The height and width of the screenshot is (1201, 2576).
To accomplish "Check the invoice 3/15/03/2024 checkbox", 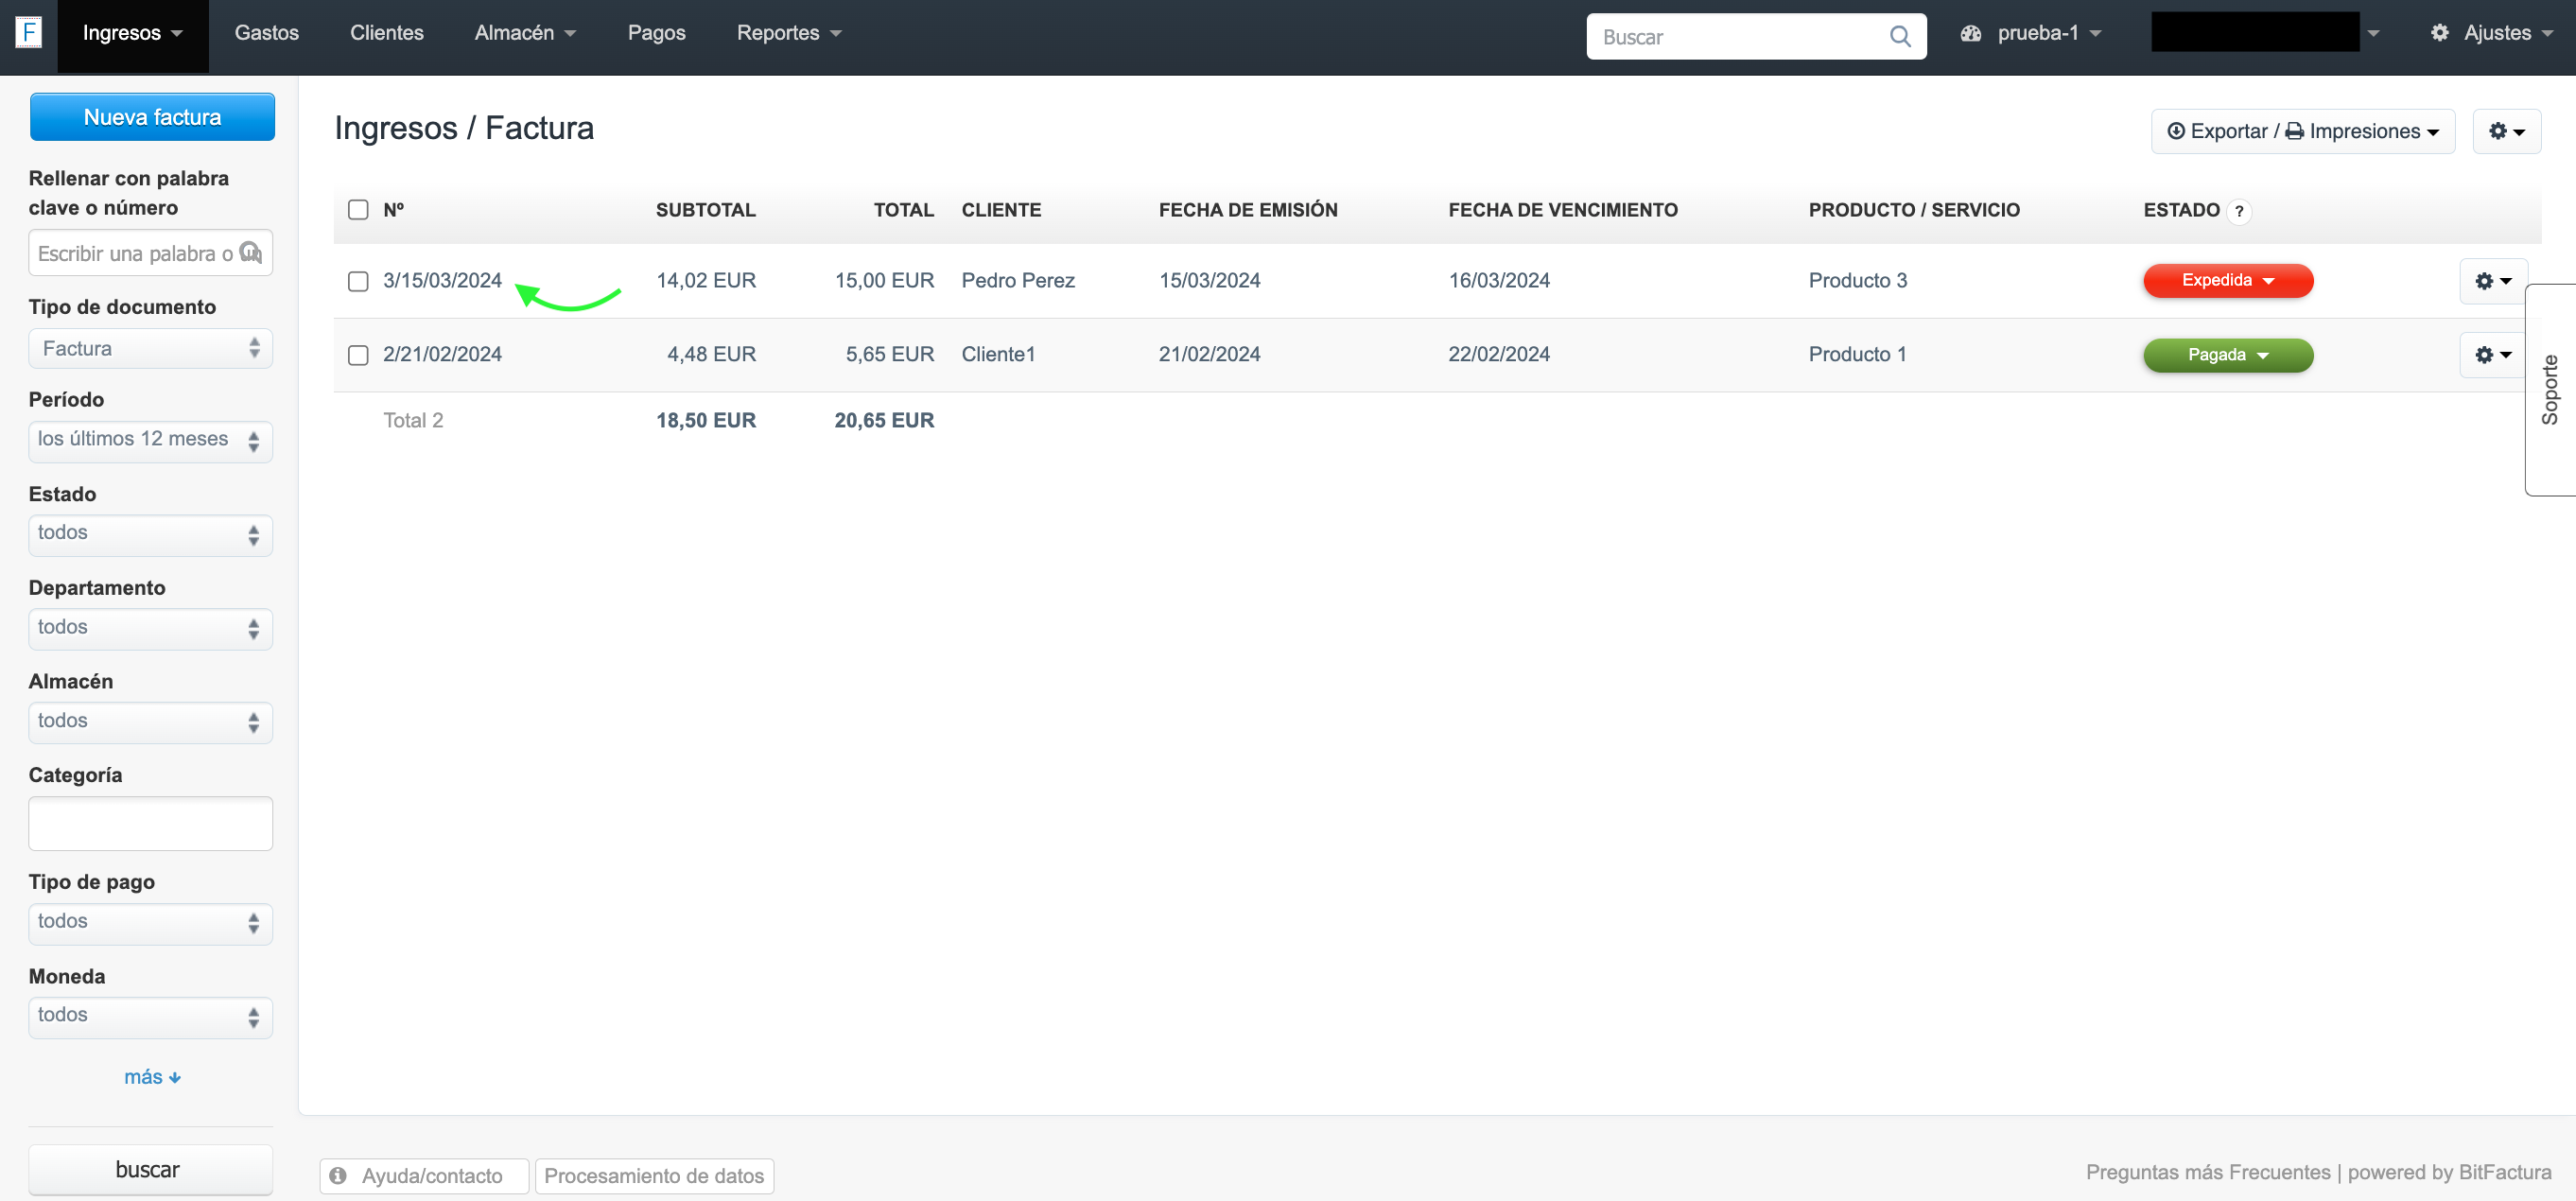I will click(x=358, y=281).
